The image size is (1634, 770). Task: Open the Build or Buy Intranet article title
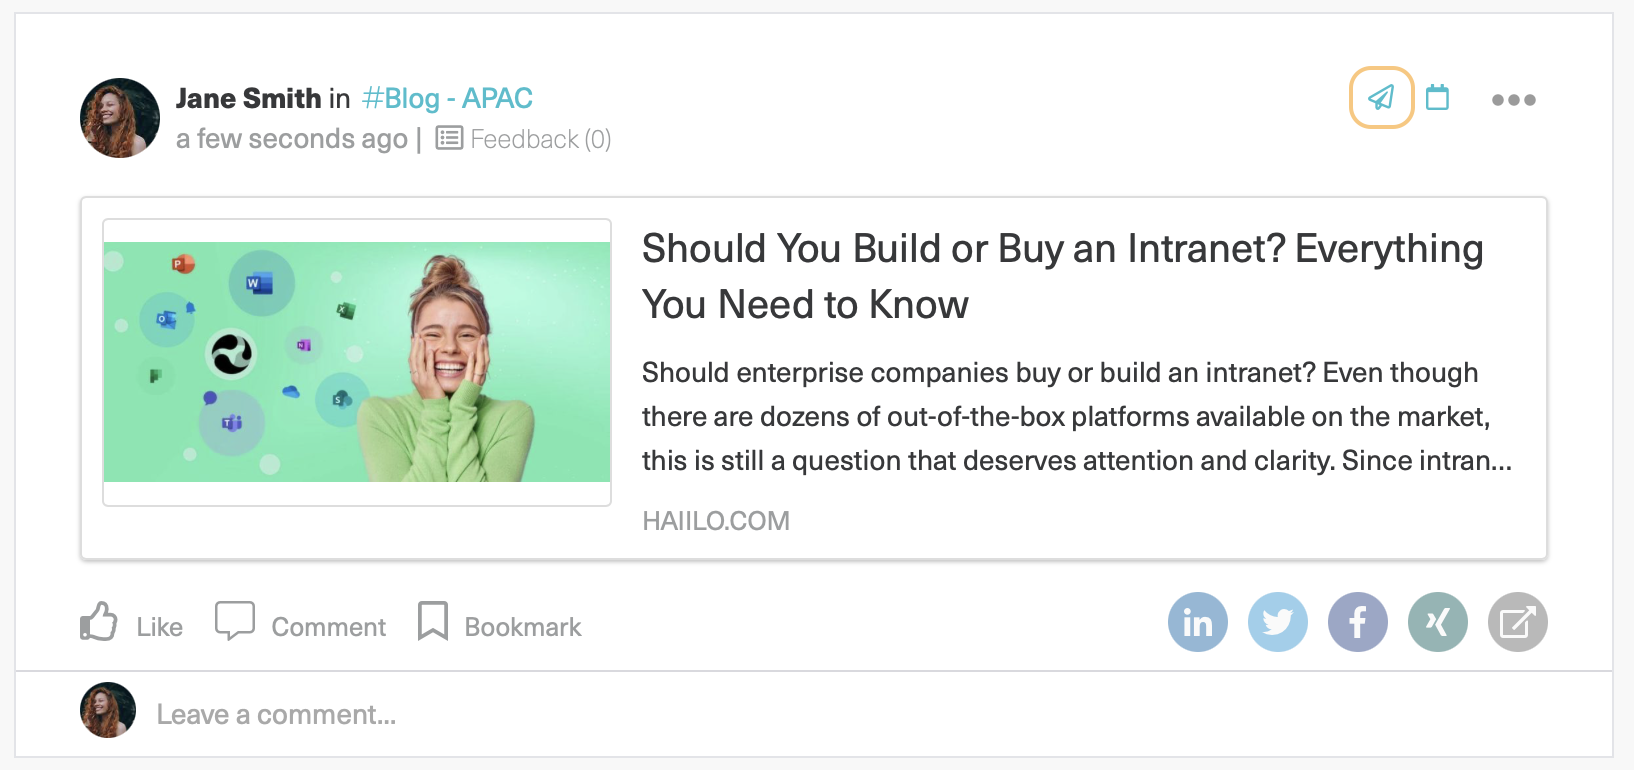(1062, 276)
